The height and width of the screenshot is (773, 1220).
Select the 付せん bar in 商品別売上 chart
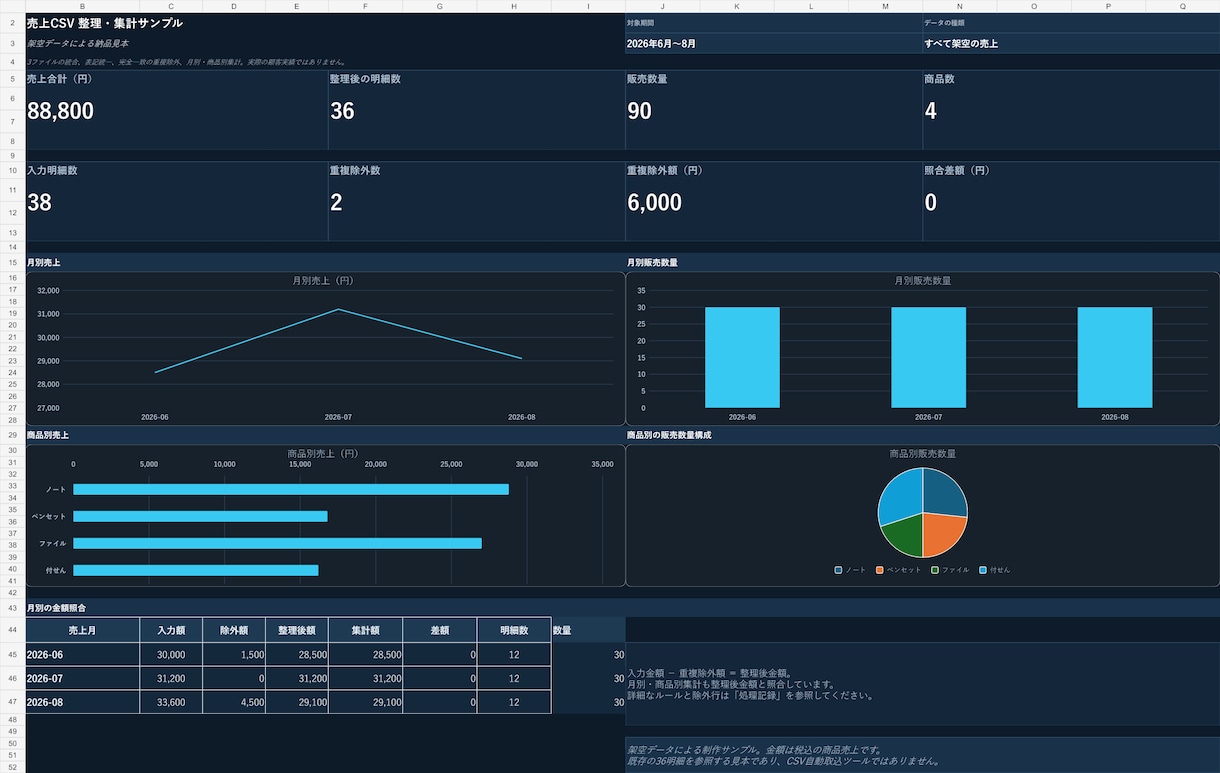[196, 570]
